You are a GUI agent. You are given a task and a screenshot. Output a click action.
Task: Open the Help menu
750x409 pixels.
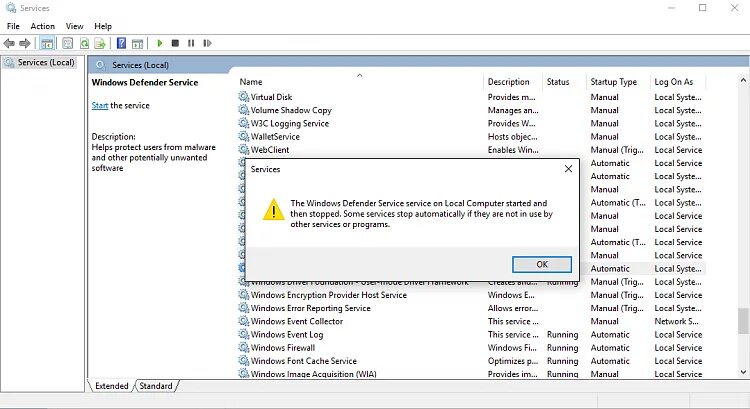coord(103,26)
